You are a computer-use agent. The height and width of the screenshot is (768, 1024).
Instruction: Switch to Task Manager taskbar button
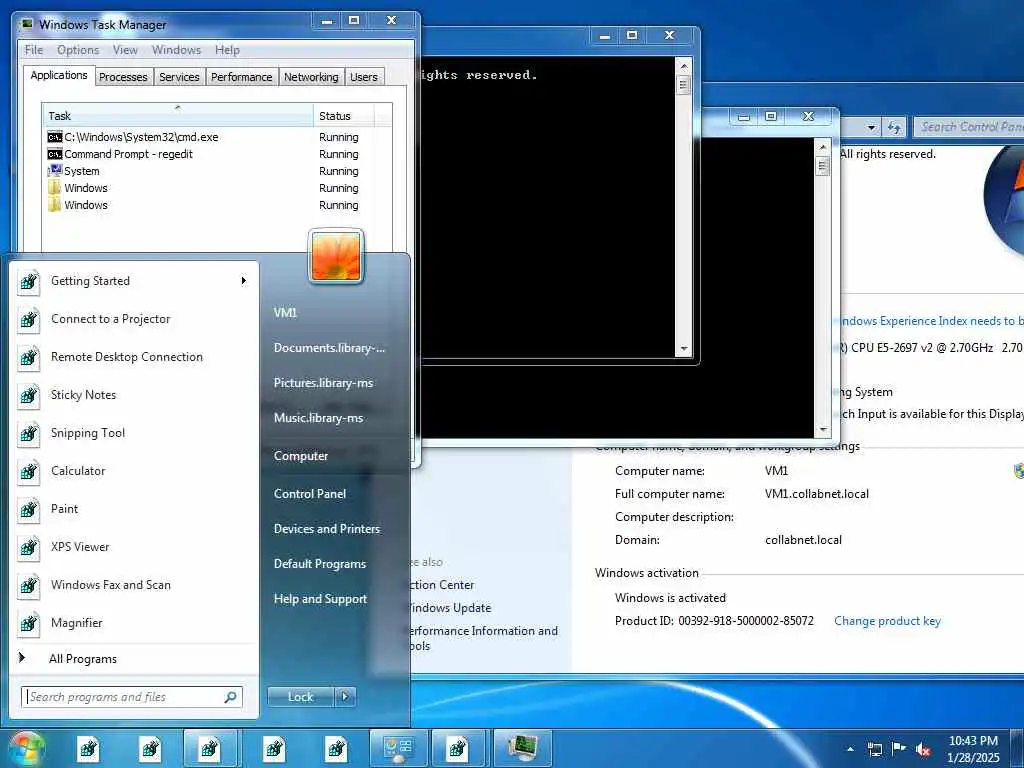coord(524,748)
